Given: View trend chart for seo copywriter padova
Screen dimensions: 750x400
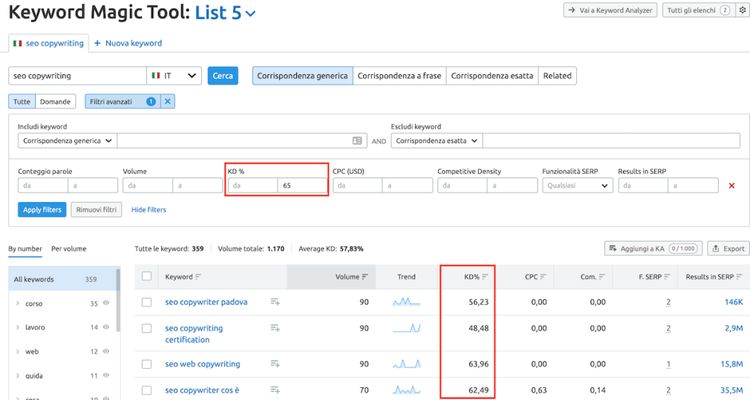Looking at the screenshot, I should click(x=407, y=302).
